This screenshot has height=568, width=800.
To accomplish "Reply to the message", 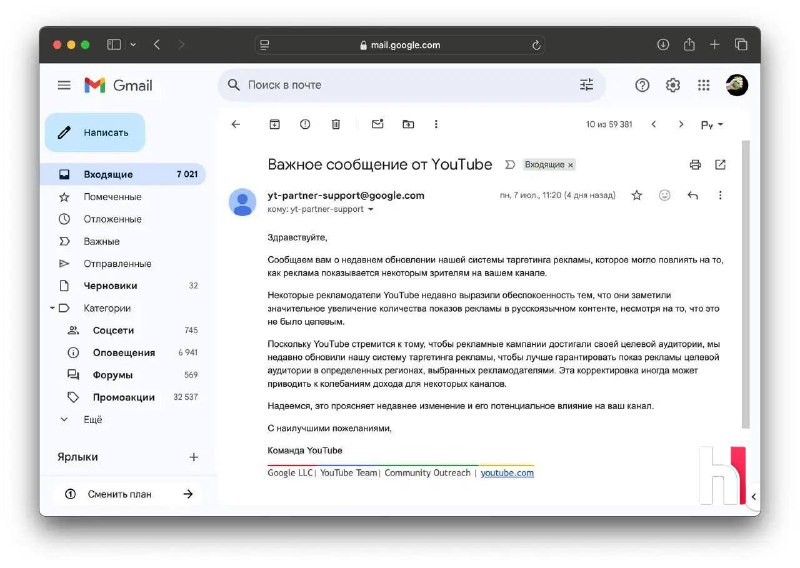I will [x=692, y=195].
